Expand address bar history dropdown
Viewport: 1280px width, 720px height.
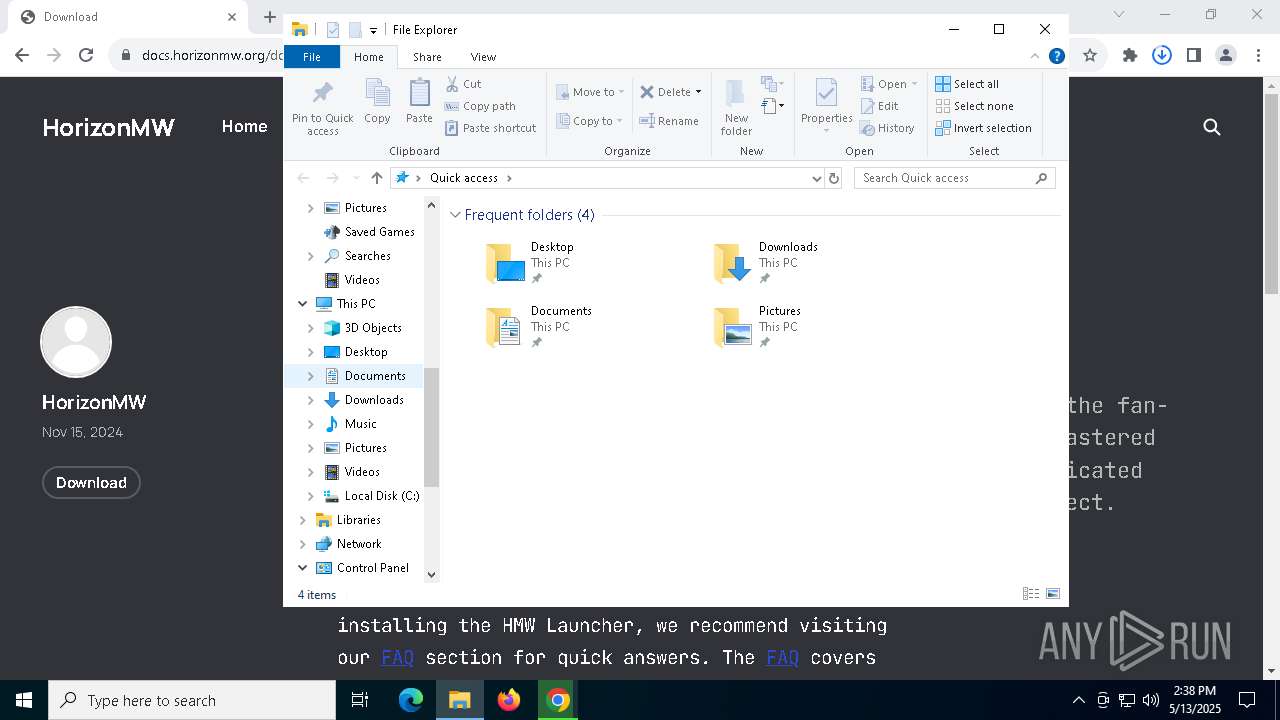[817, 178]
